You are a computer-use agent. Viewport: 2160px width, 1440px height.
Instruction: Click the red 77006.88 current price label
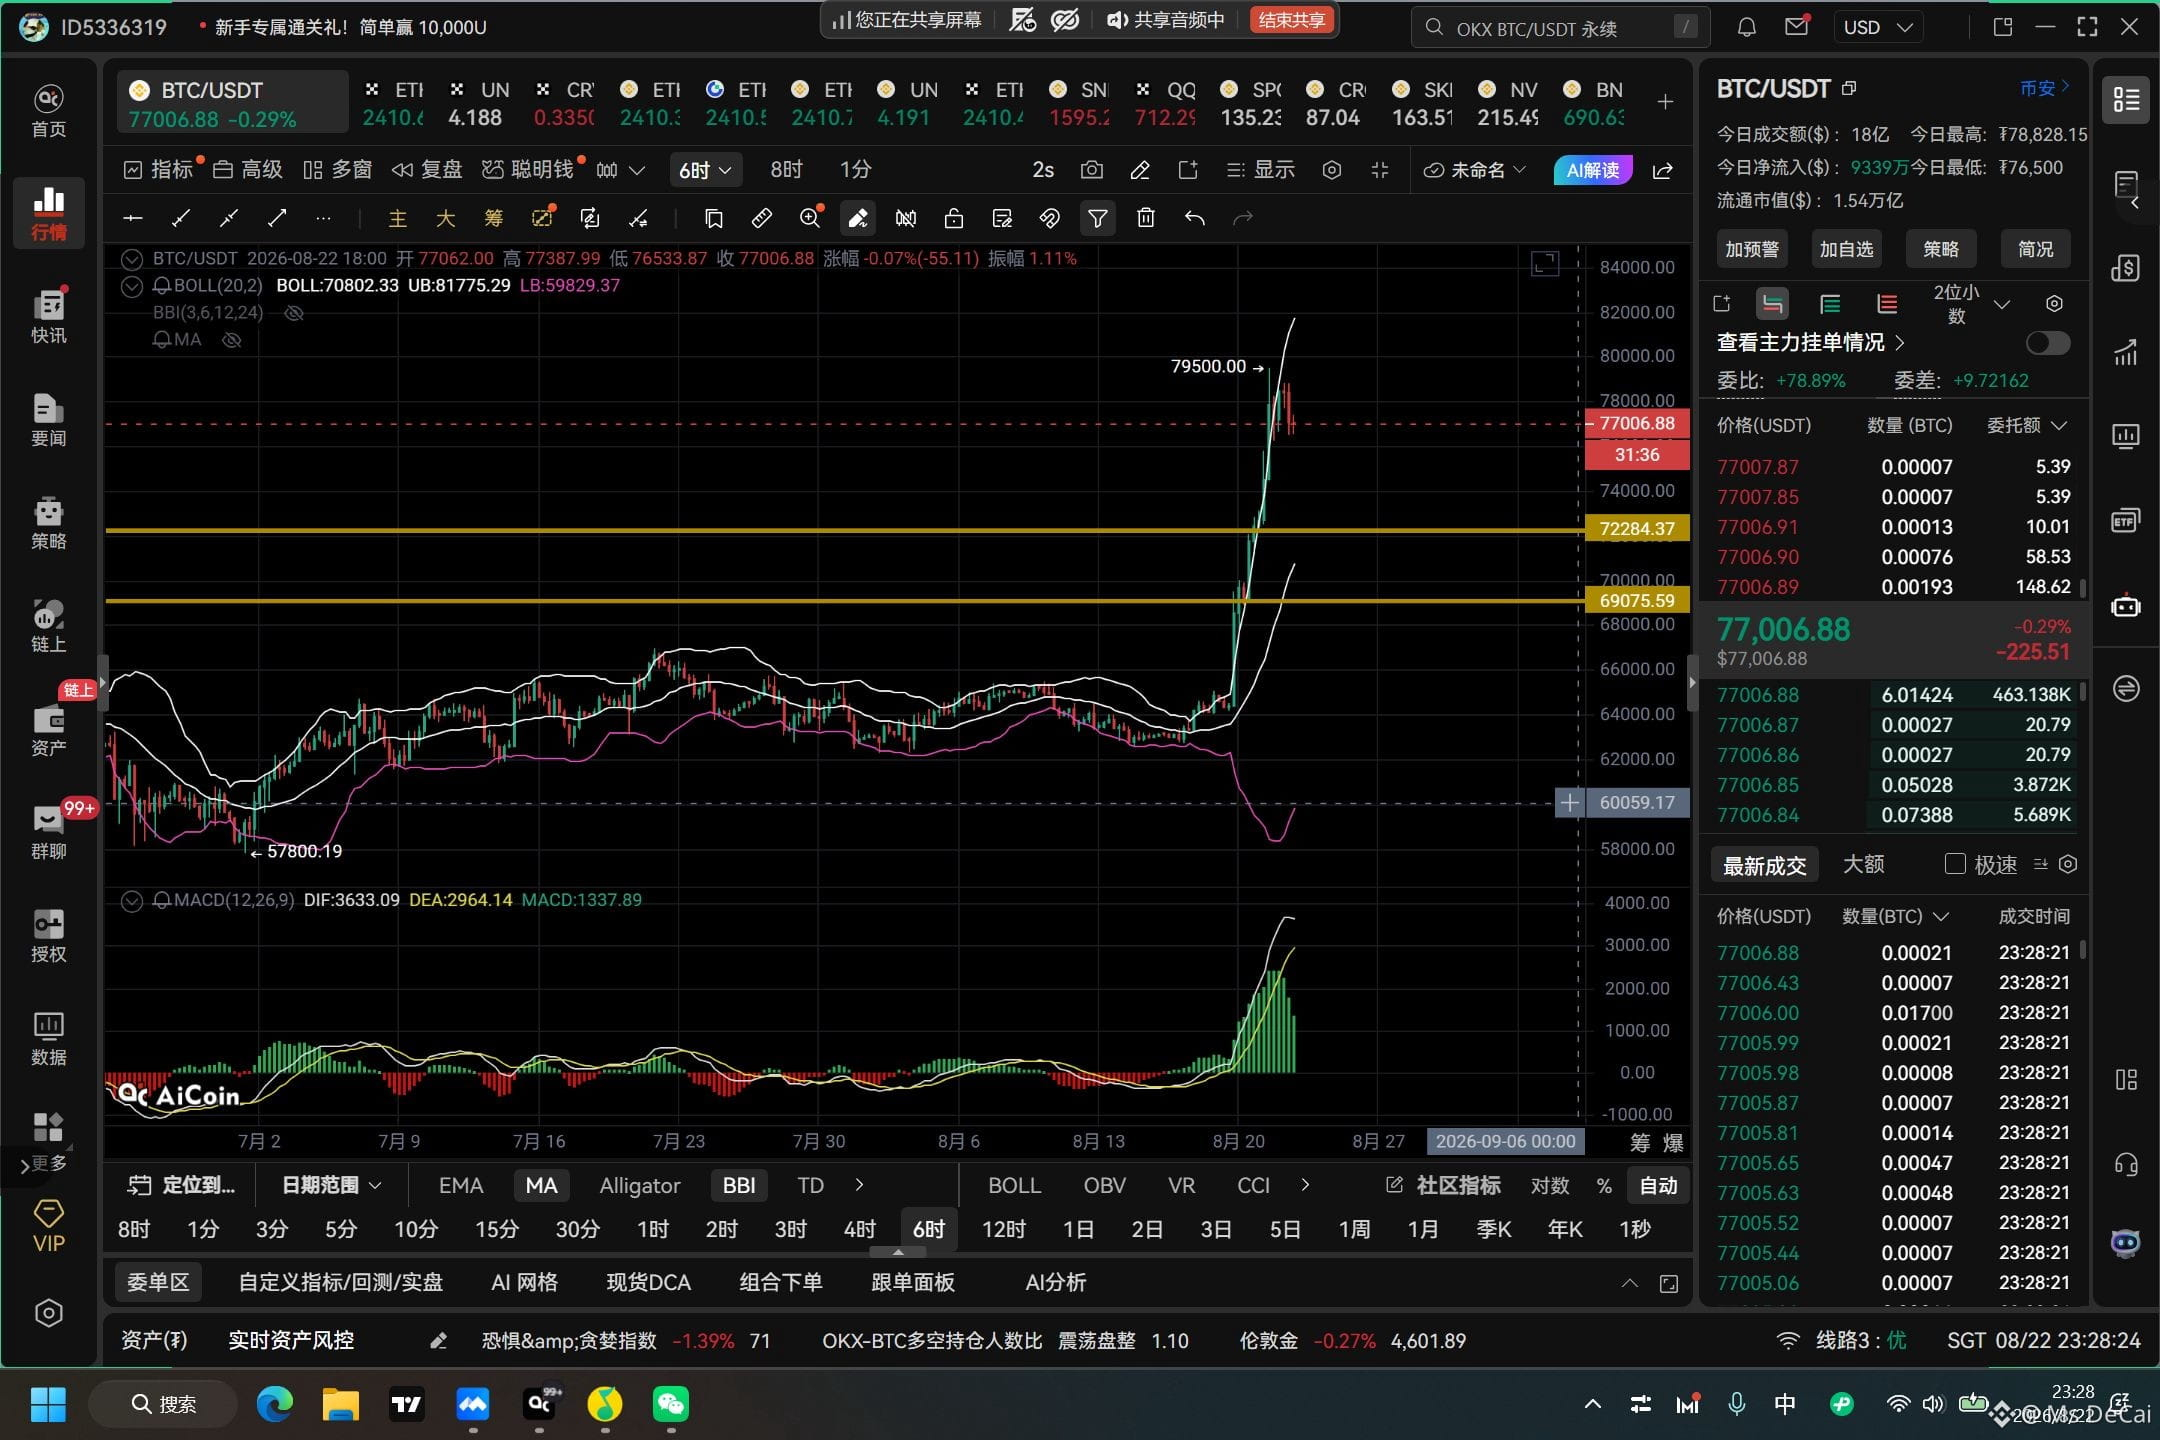coord(1637,423)
